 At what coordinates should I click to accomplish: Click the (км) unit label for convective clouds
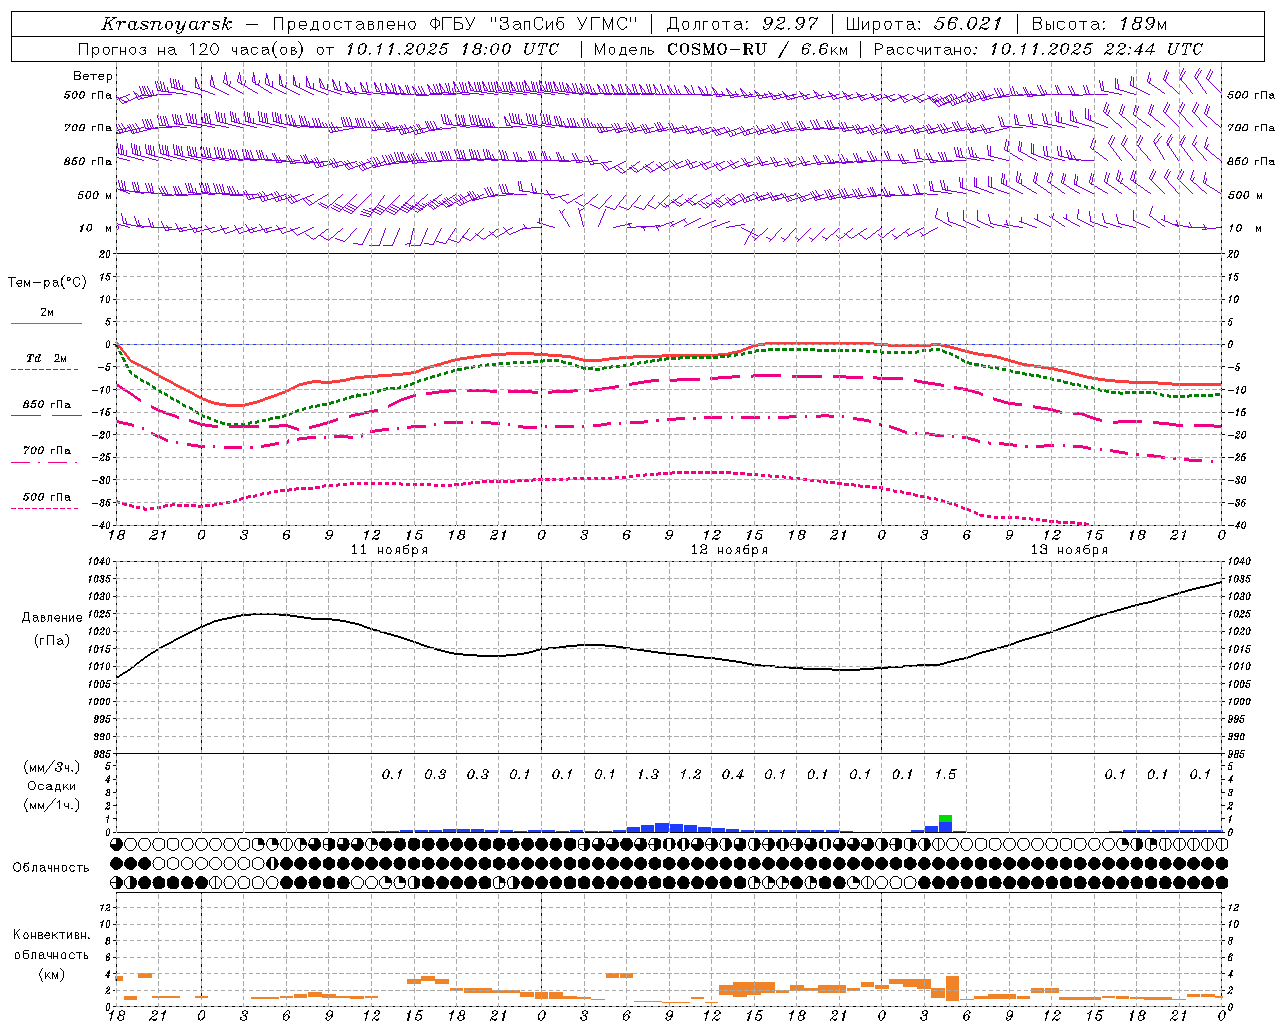[x=51, y=974]
